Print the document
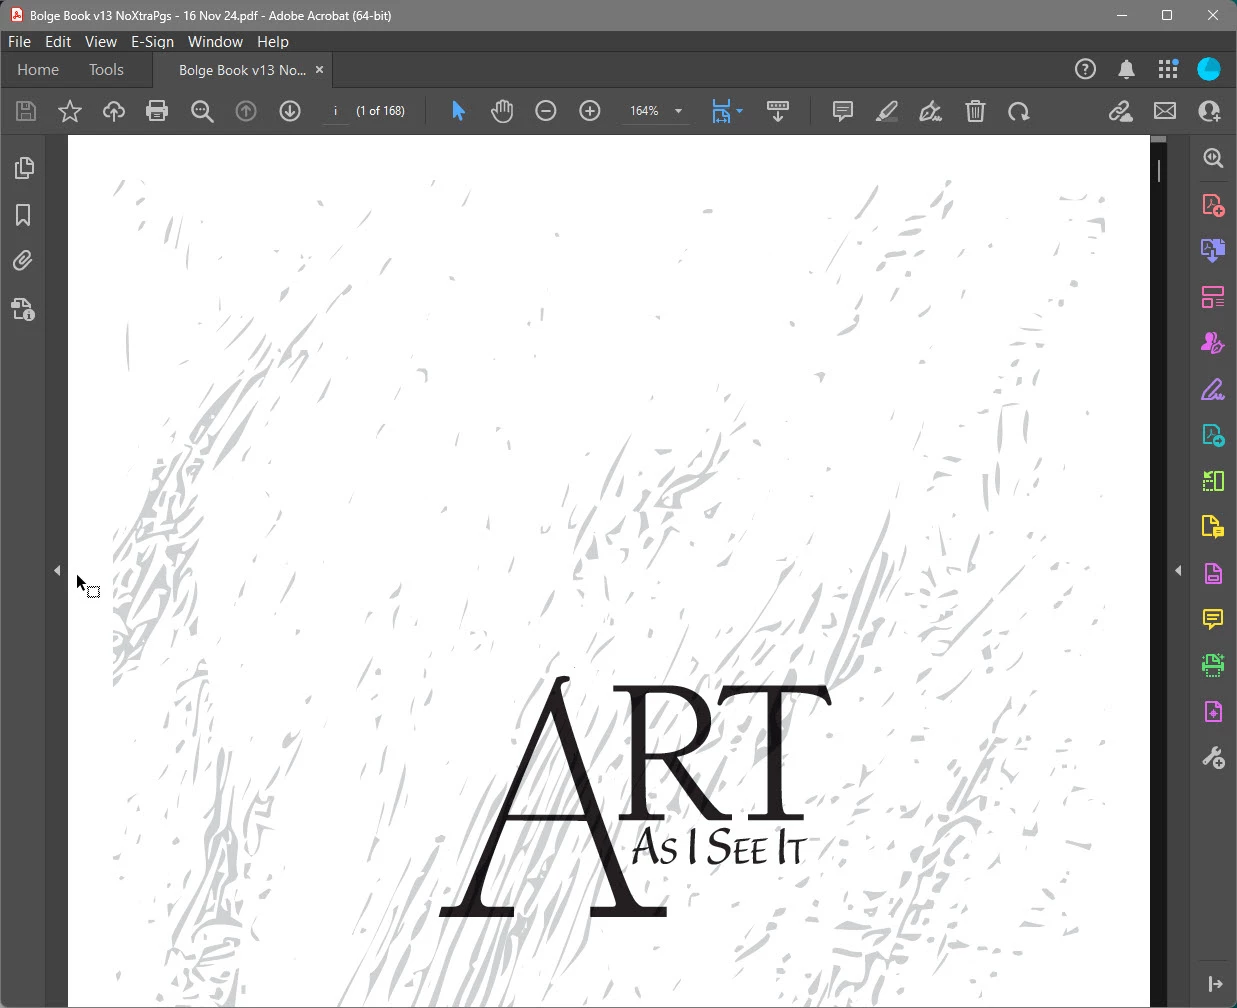Image resolution: width=1237 pixels, height=1008 pixels. coord(157,111)
